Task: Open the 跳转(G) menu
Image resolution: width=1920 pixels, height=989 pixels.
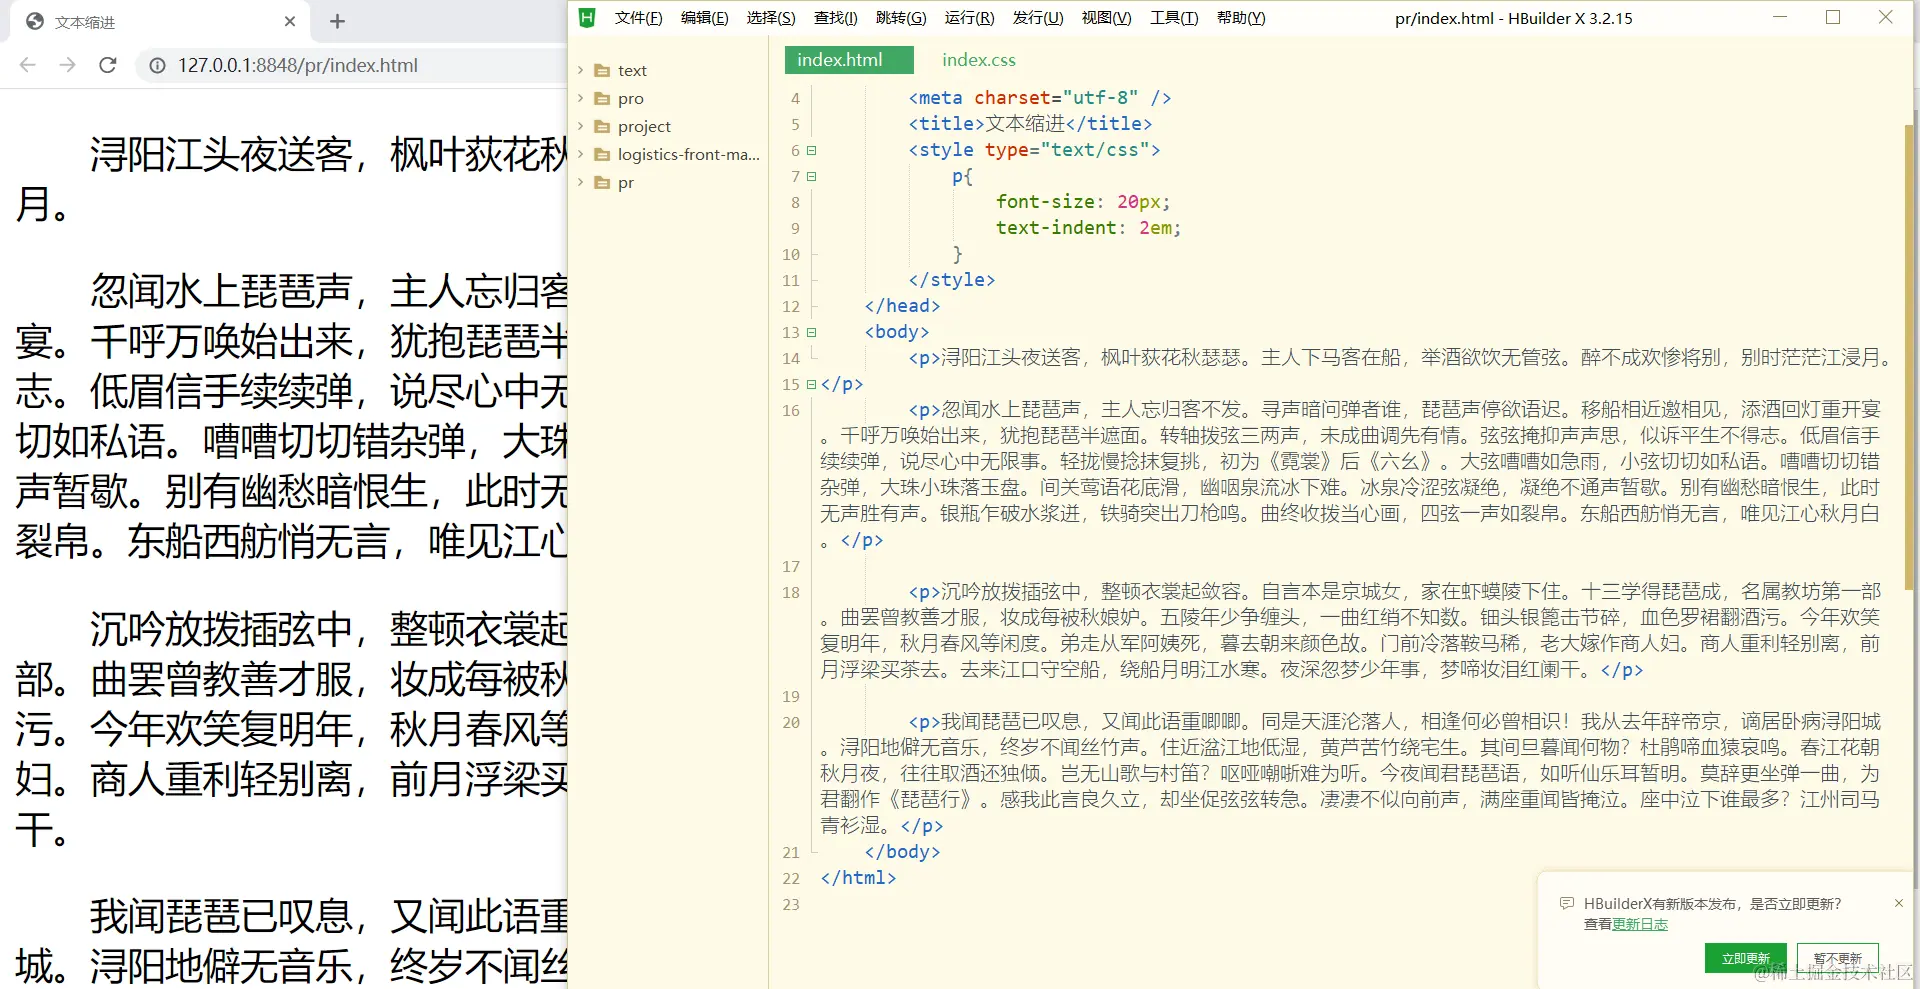Action: (x=901, y=18)
